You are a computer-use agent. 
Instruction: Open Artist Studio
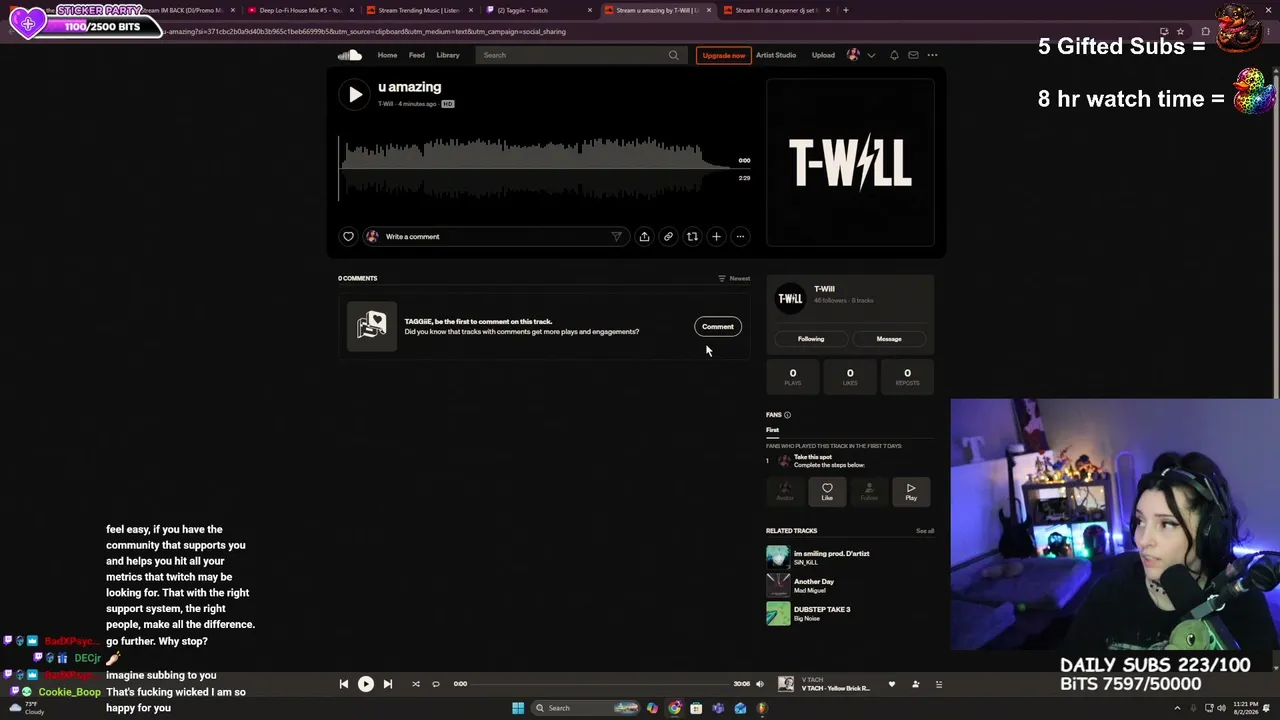tap(776, 55)
